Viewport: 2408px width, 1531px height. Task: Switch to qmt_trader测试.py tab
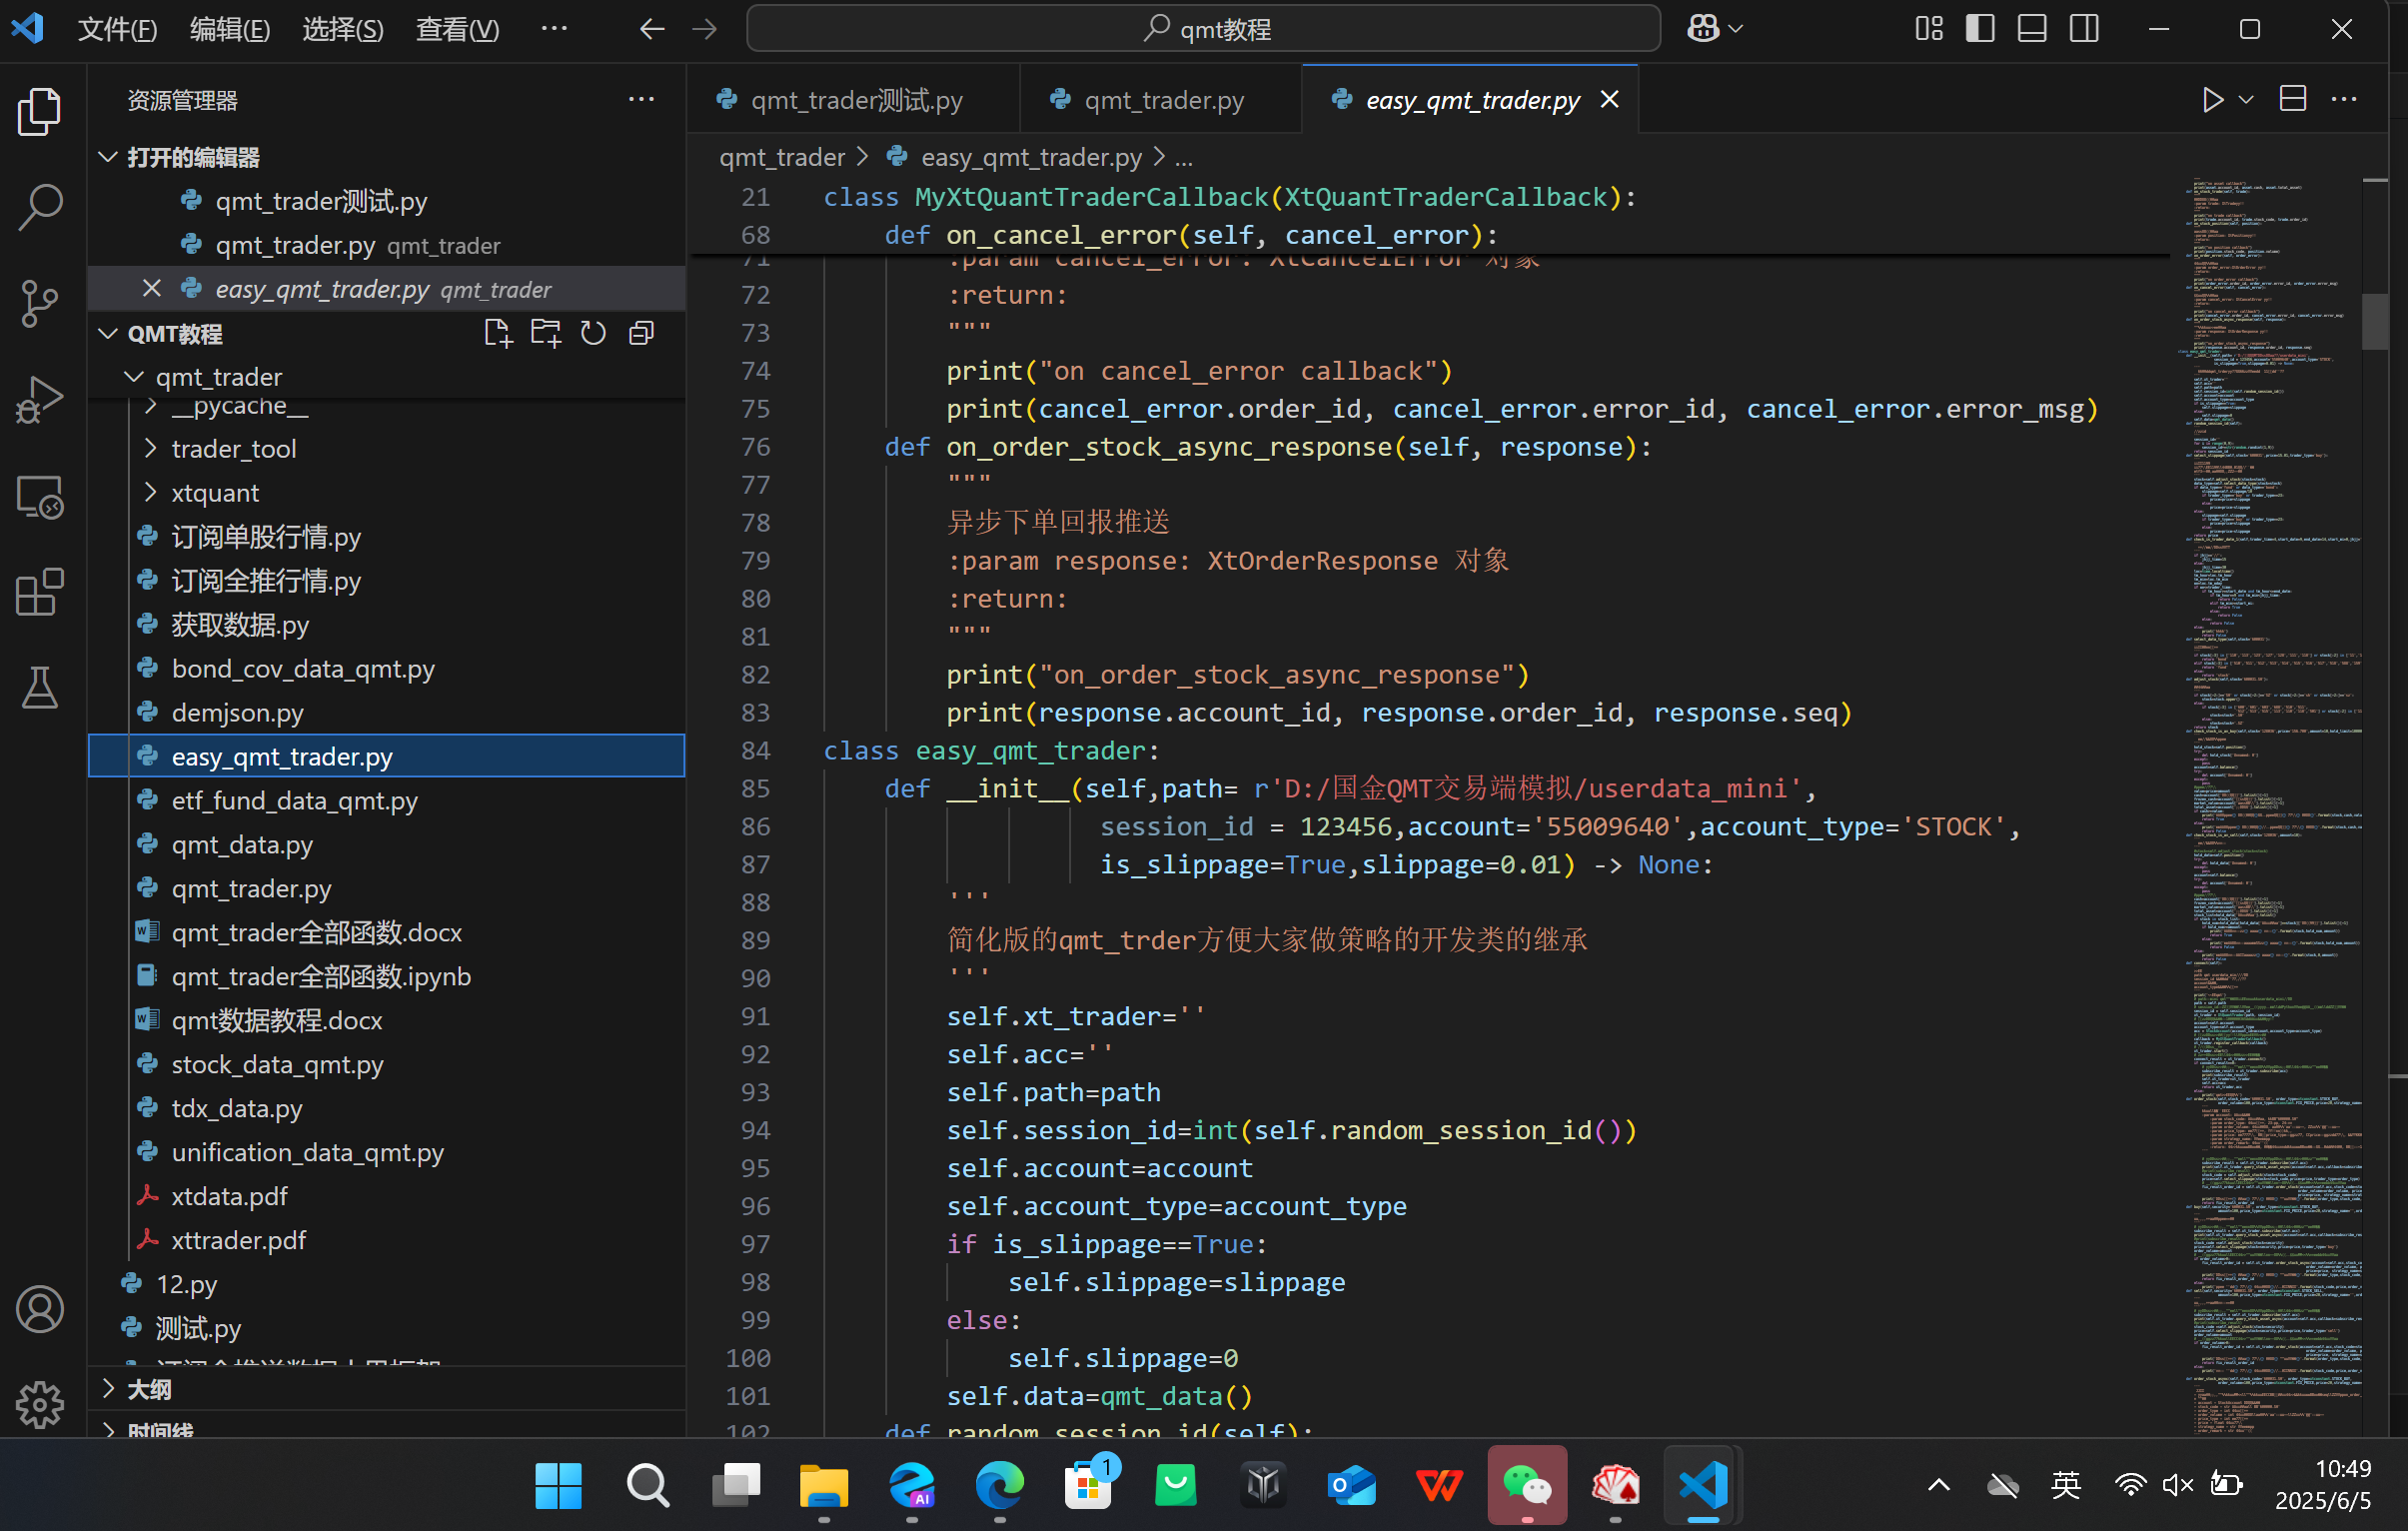point(854,100)
